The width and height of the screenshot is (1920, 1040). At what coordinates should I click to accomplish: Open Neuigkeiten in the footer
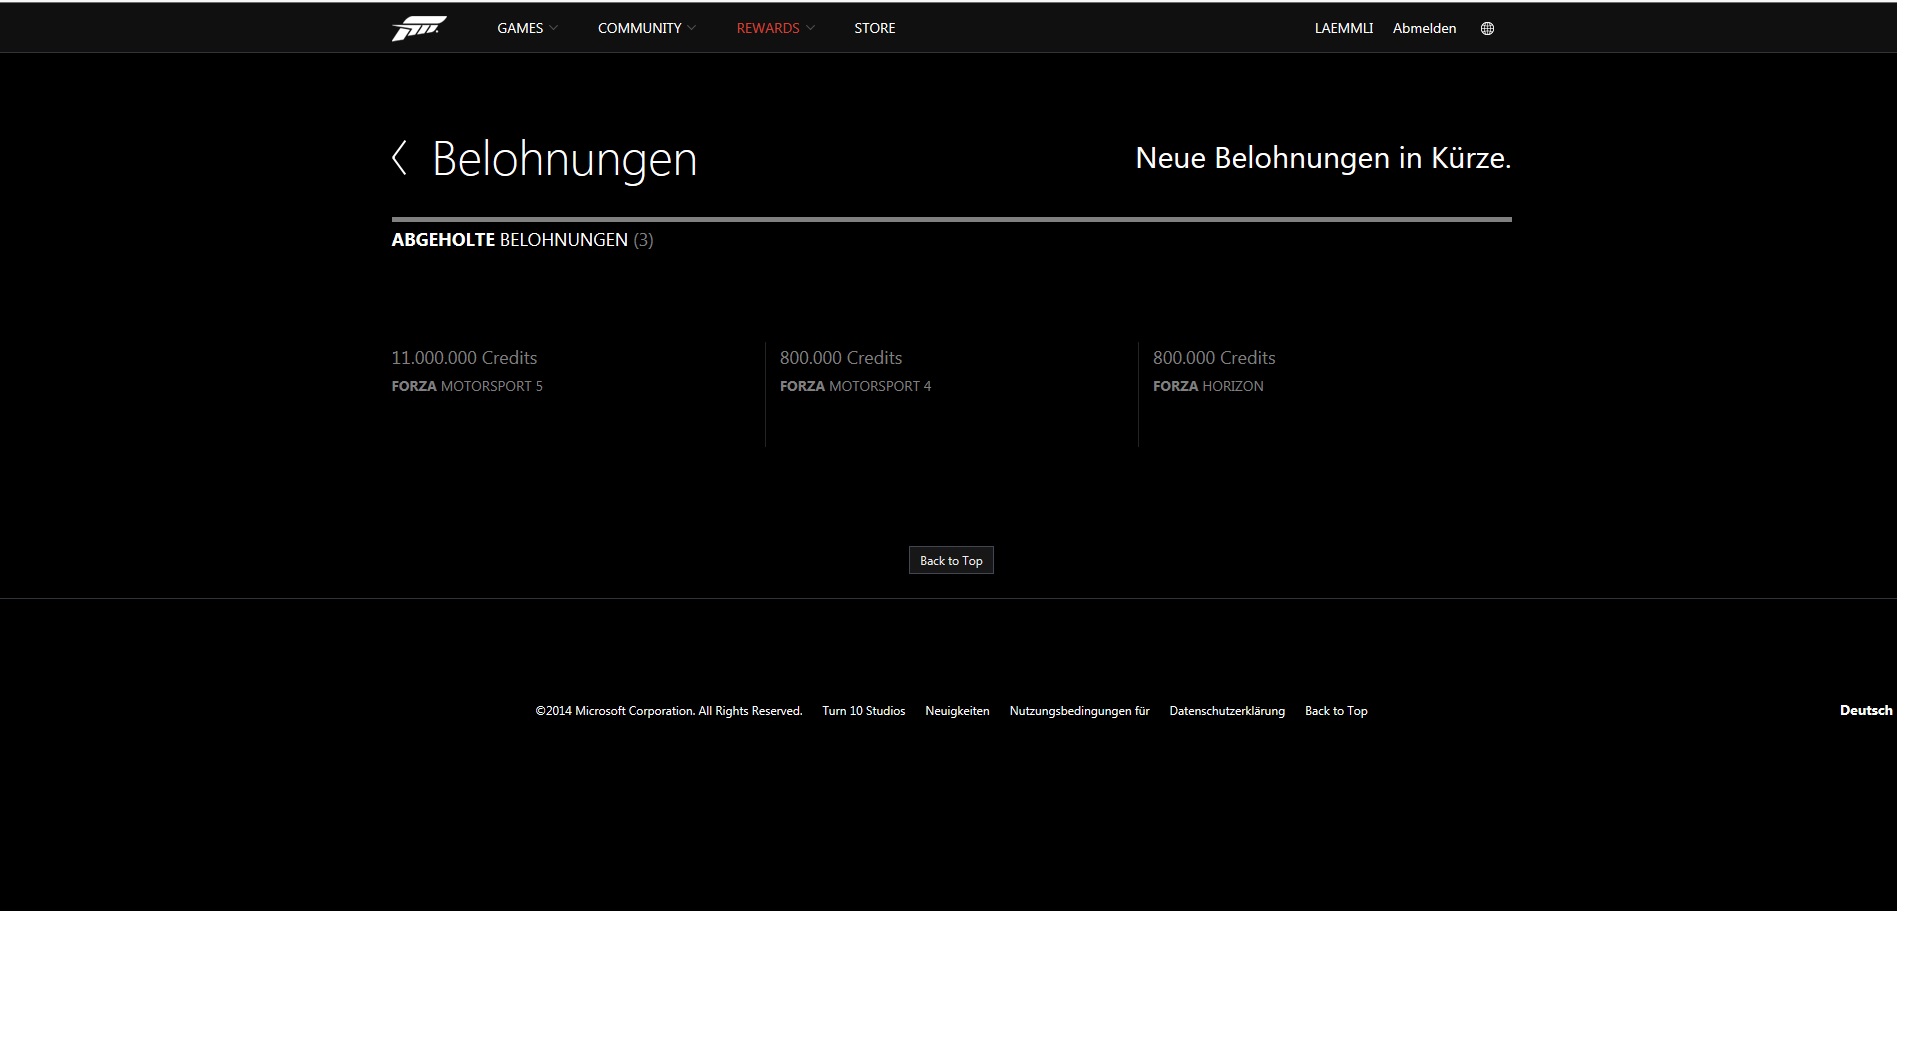tap(957, 711)
